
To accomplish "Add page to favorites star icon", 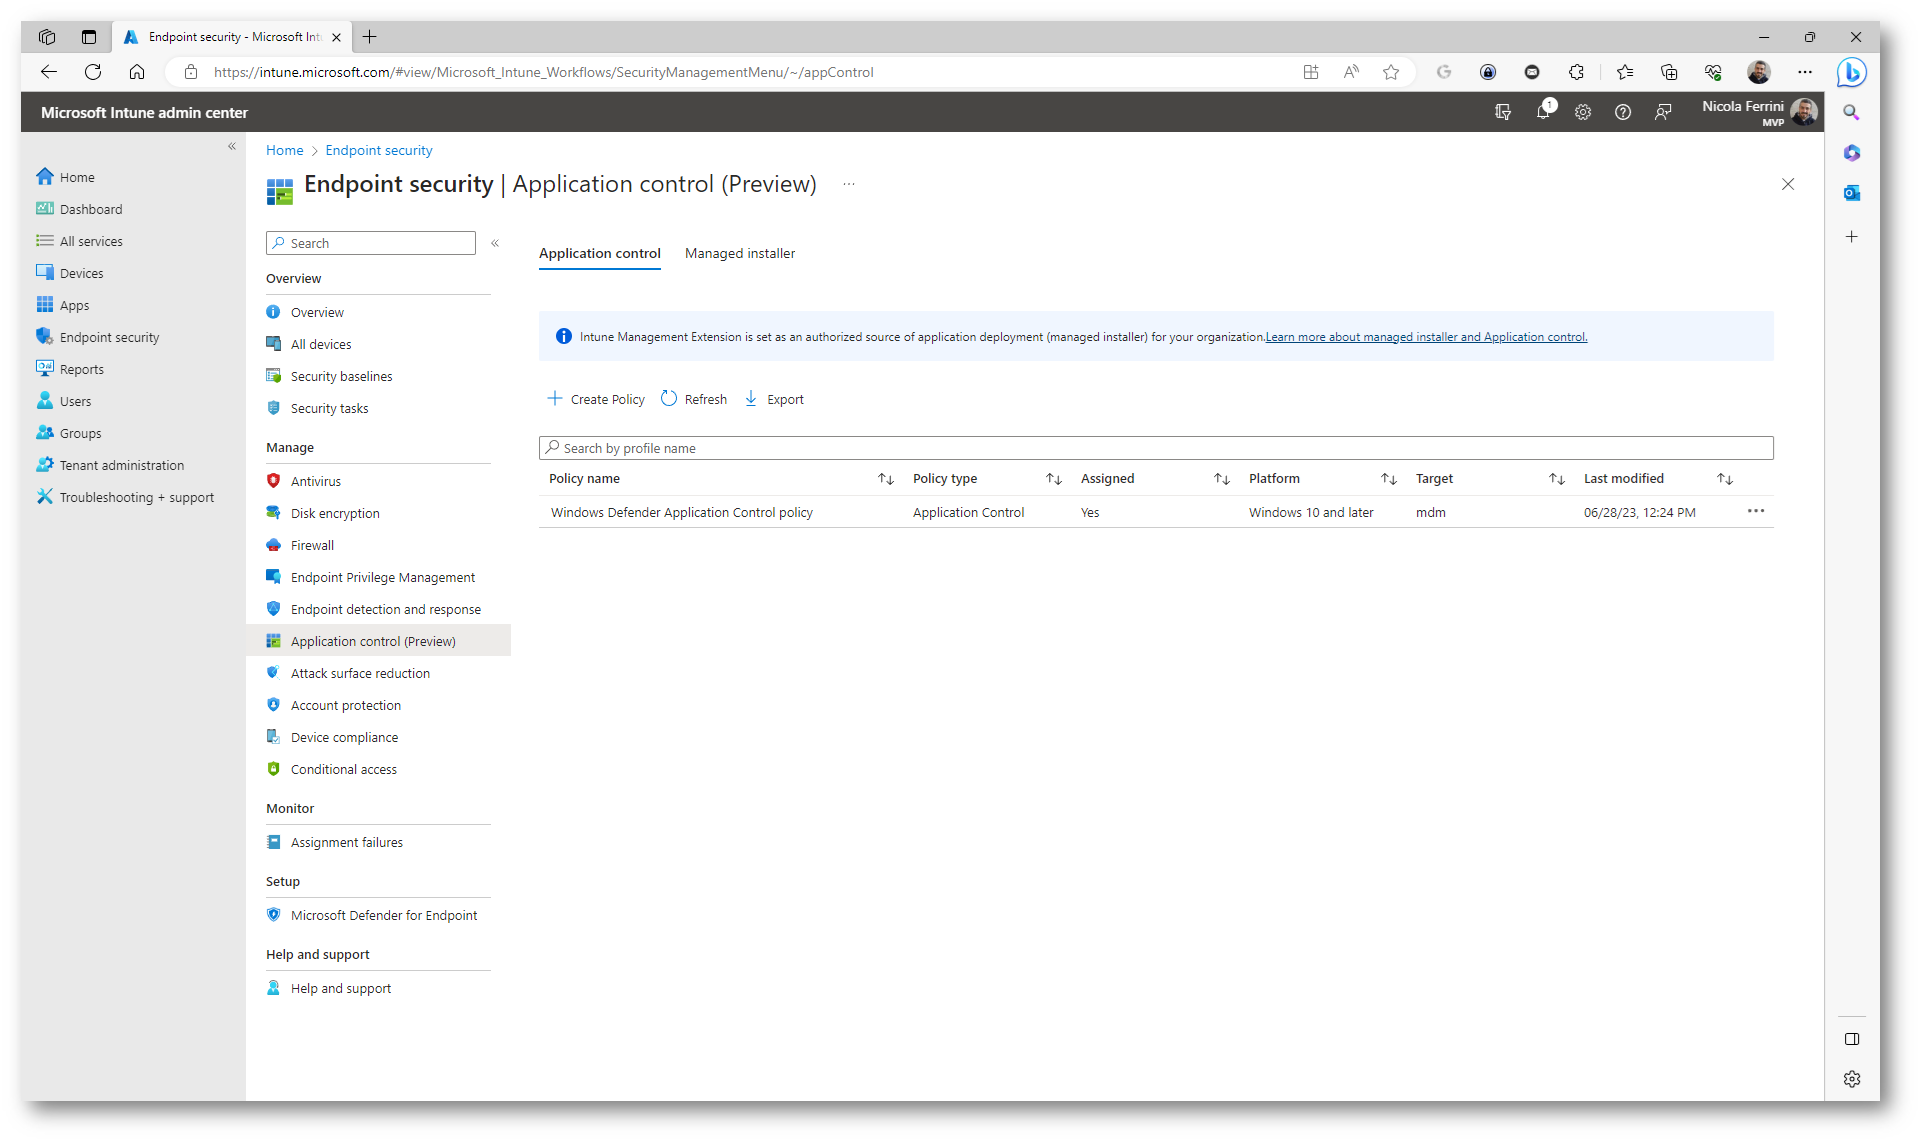I will click(x=1391, y=72).
